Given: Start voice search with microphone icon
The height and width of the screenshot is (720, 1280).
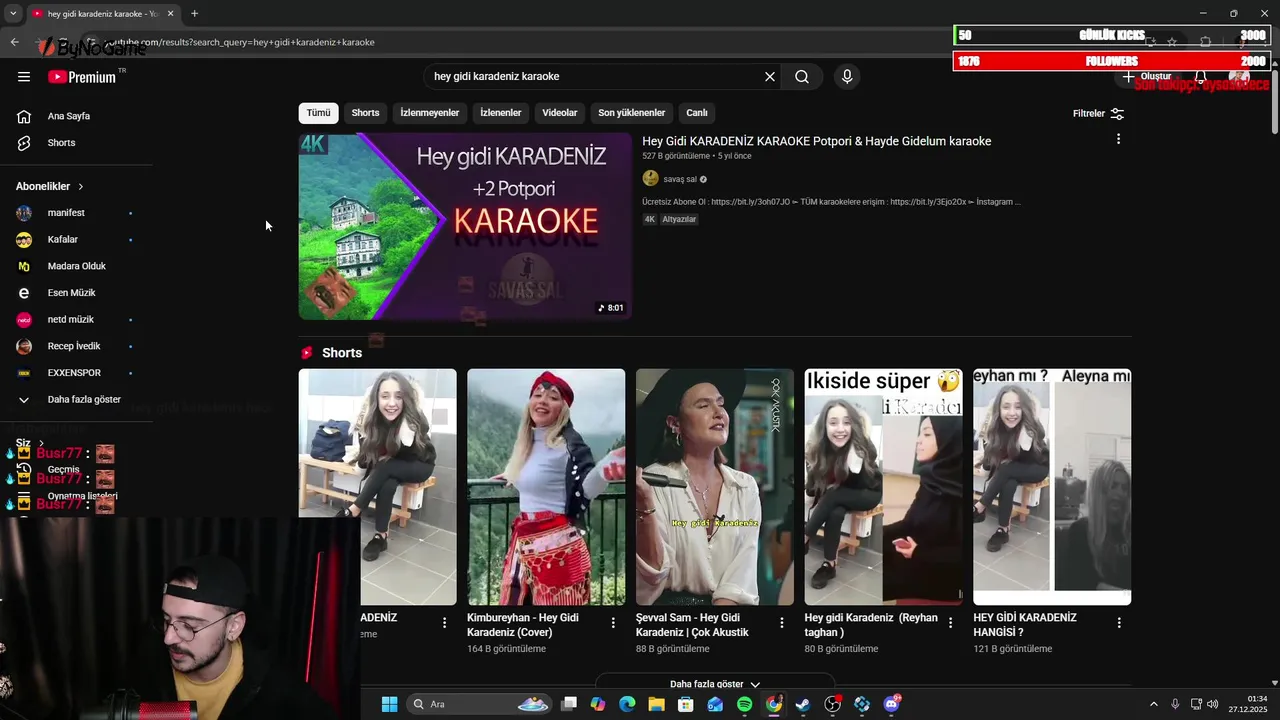Looking at the screenshot, I should 847,77.
